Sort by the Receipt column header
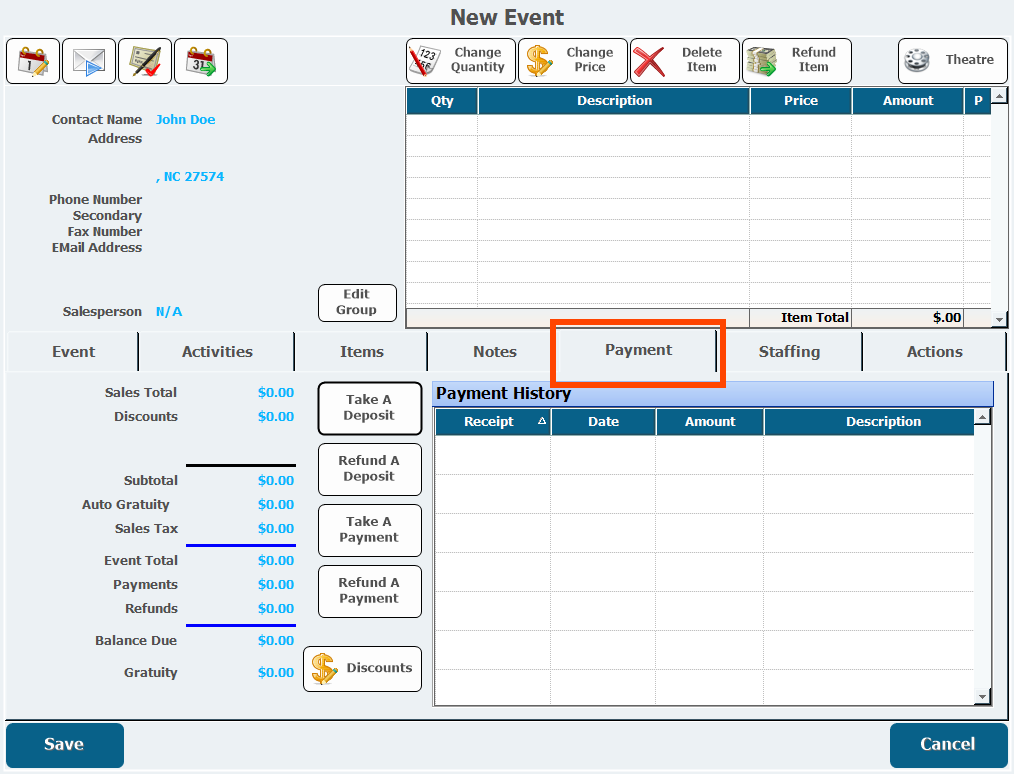This screenshot has width=1014, height=774. (490, 422)
